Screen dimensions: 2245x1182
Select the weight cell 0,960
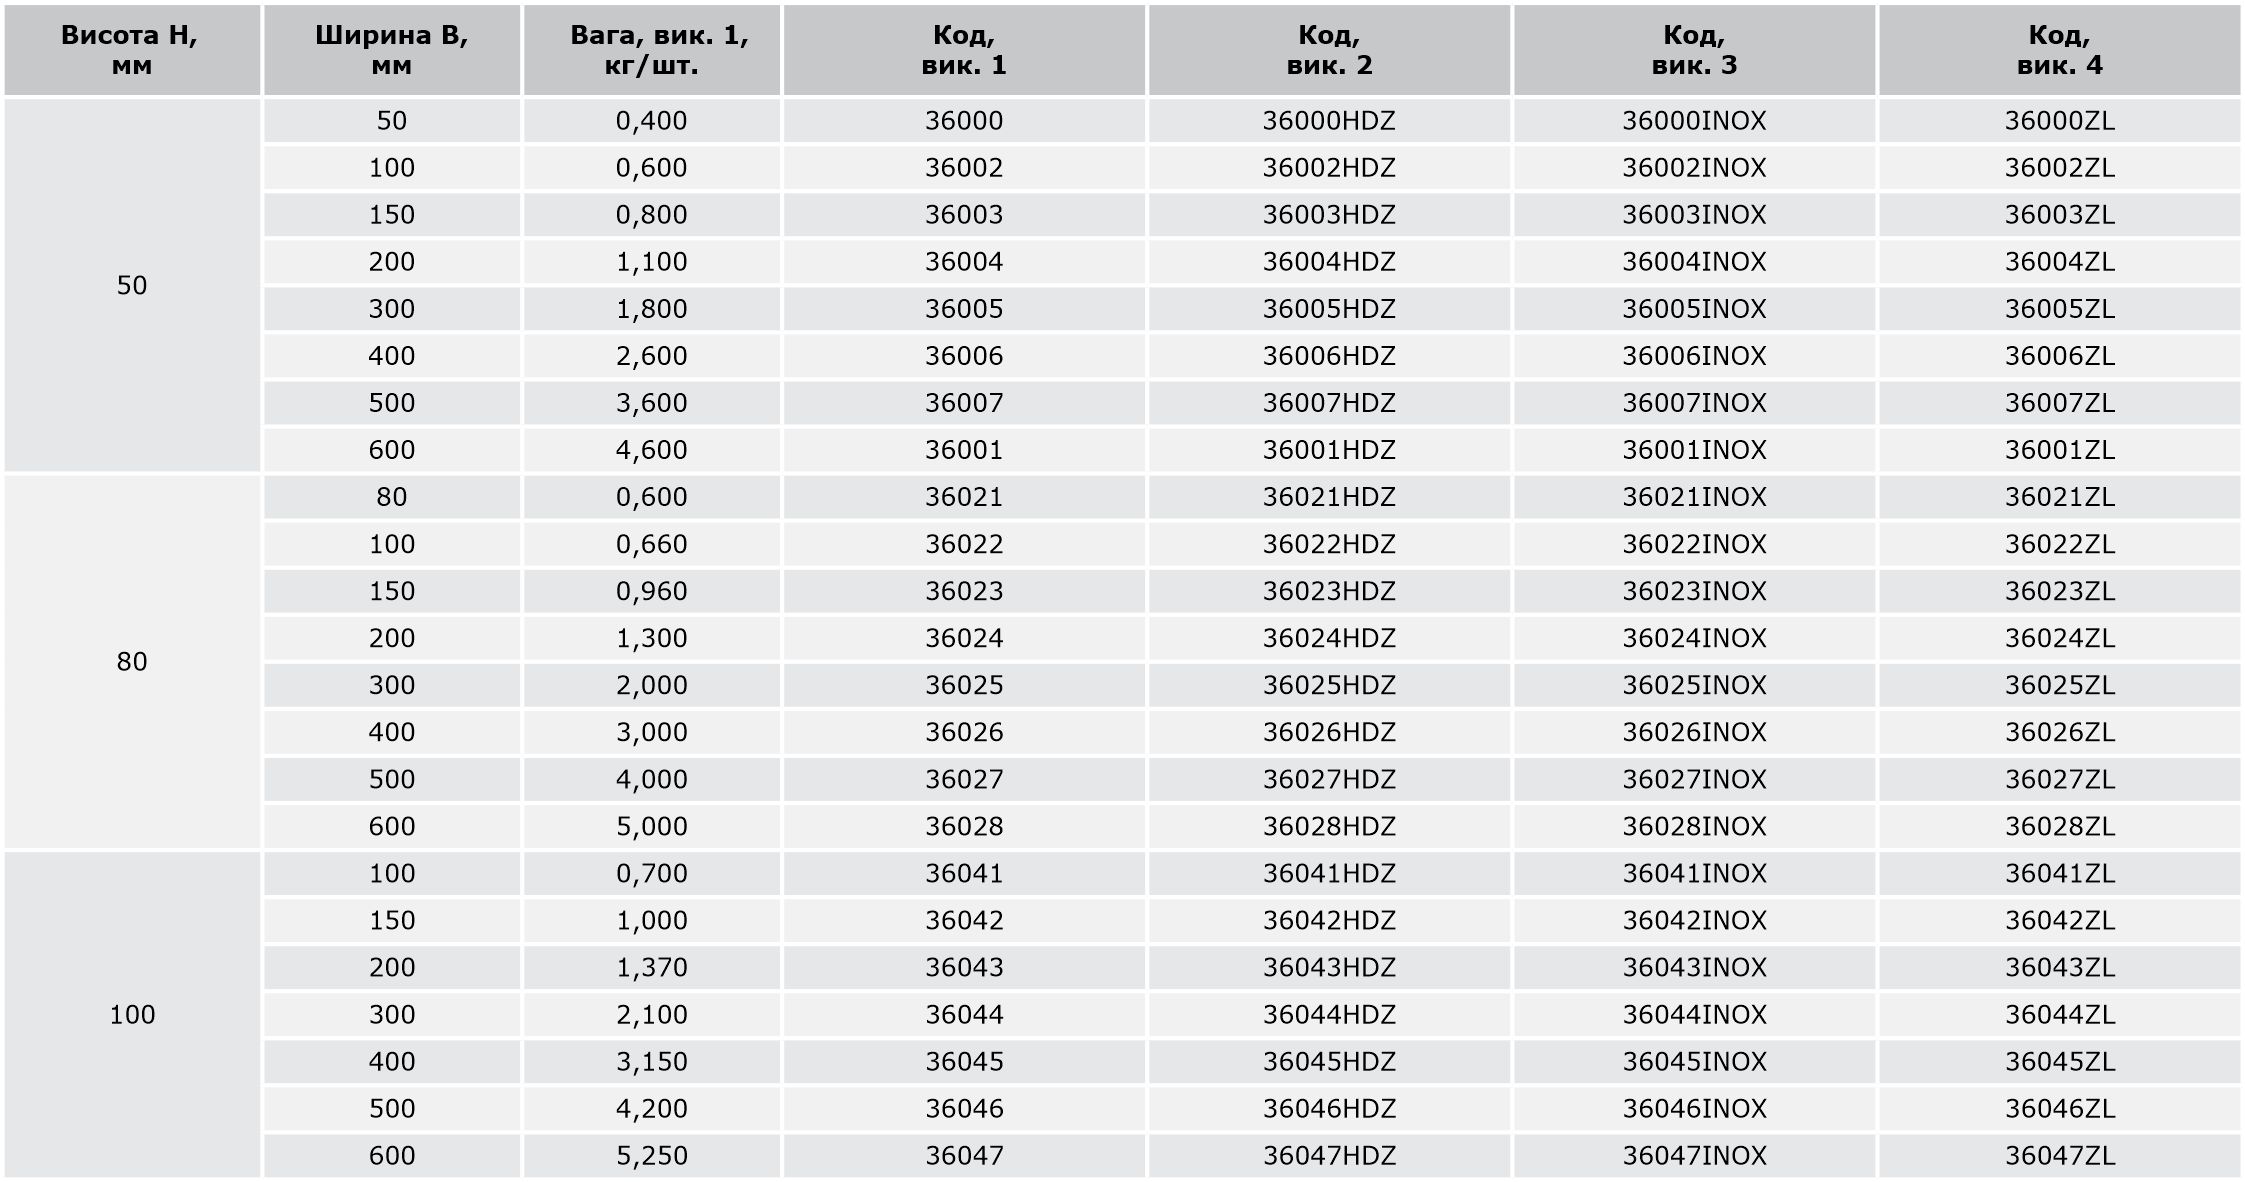[x=651, y=591]
